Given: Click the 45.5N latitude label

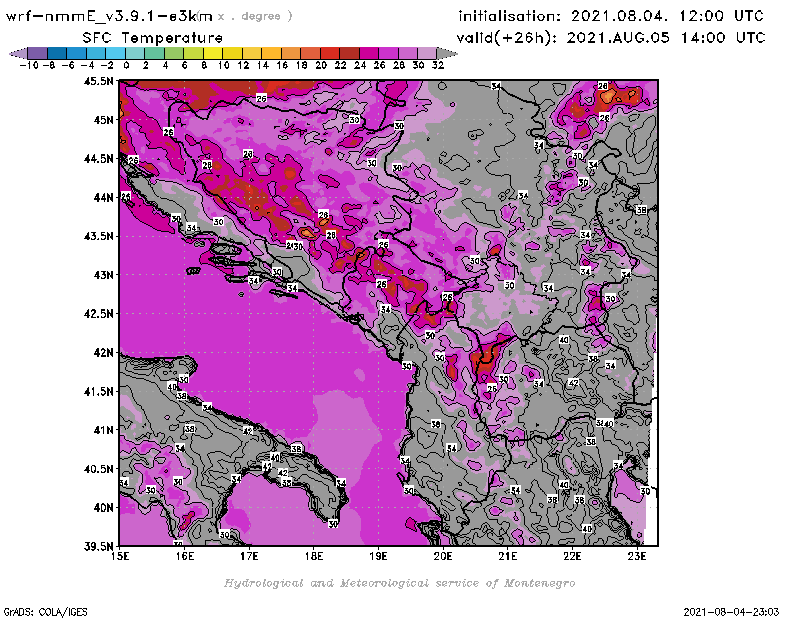Looking at the screenshot, I should tap(98, 81).
